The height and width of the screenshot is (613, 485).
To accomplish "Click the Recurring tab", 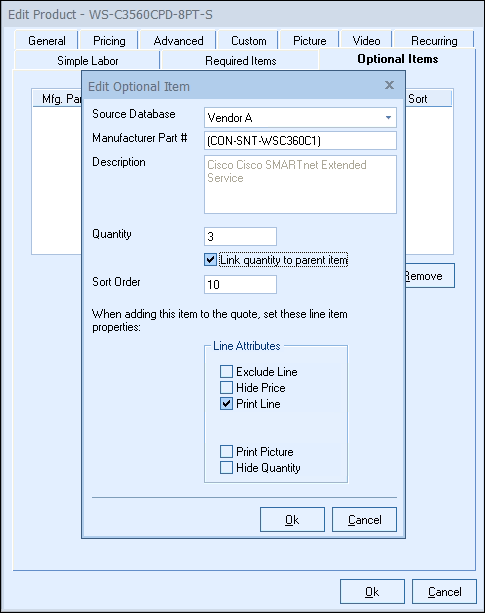I will click(434, 41).
